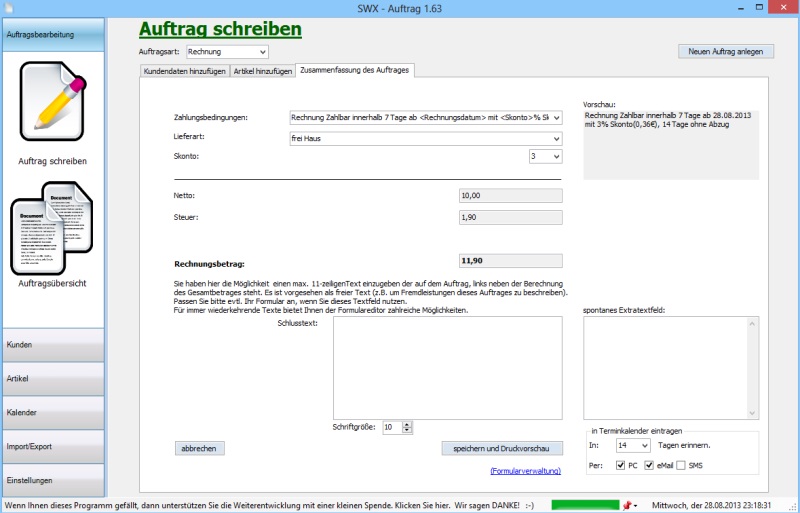
Task: Switch to Kundendaten hinzufügen tab
Action: [x=184, y=71]
